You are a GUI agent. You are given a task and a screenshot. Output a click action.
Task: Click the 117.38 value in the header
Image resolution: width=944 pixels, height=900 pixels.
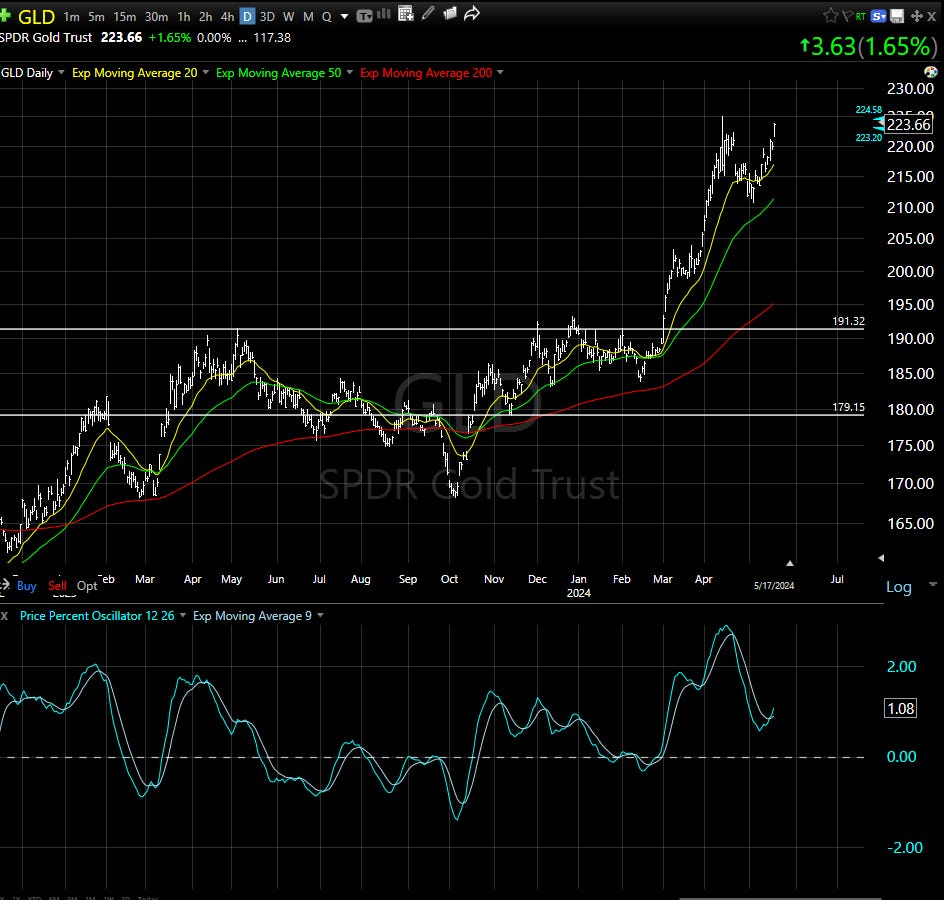pos(272,37)
